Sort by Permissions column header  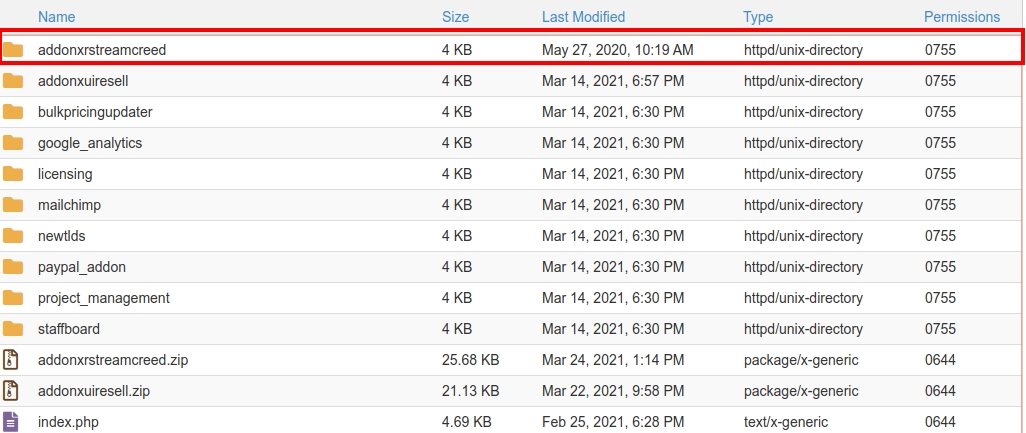pyautogui.click(x=961, y=17)
